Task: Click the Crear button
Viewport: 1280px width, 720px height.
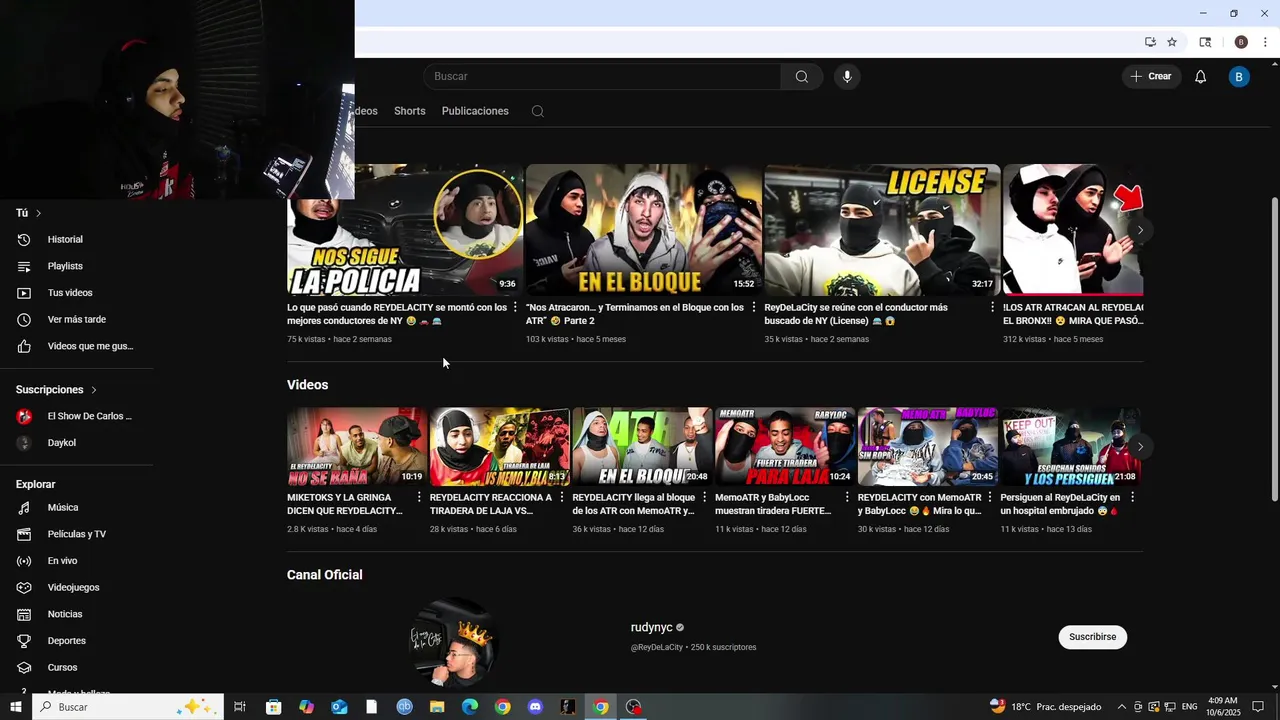Action: point(1151,77)
